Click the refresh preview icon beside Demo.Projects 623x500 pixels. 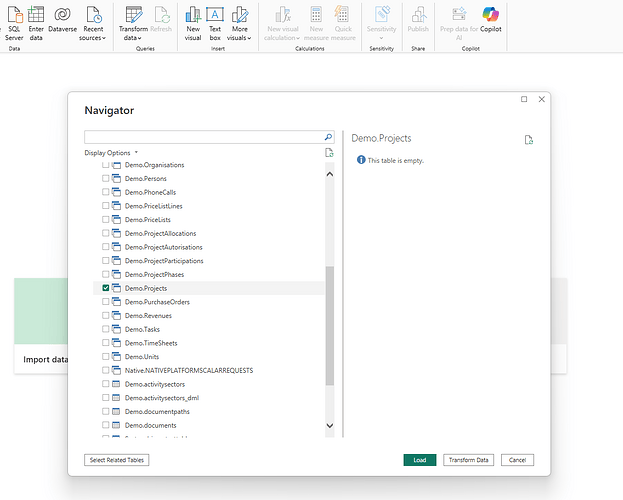click(529, 140)
